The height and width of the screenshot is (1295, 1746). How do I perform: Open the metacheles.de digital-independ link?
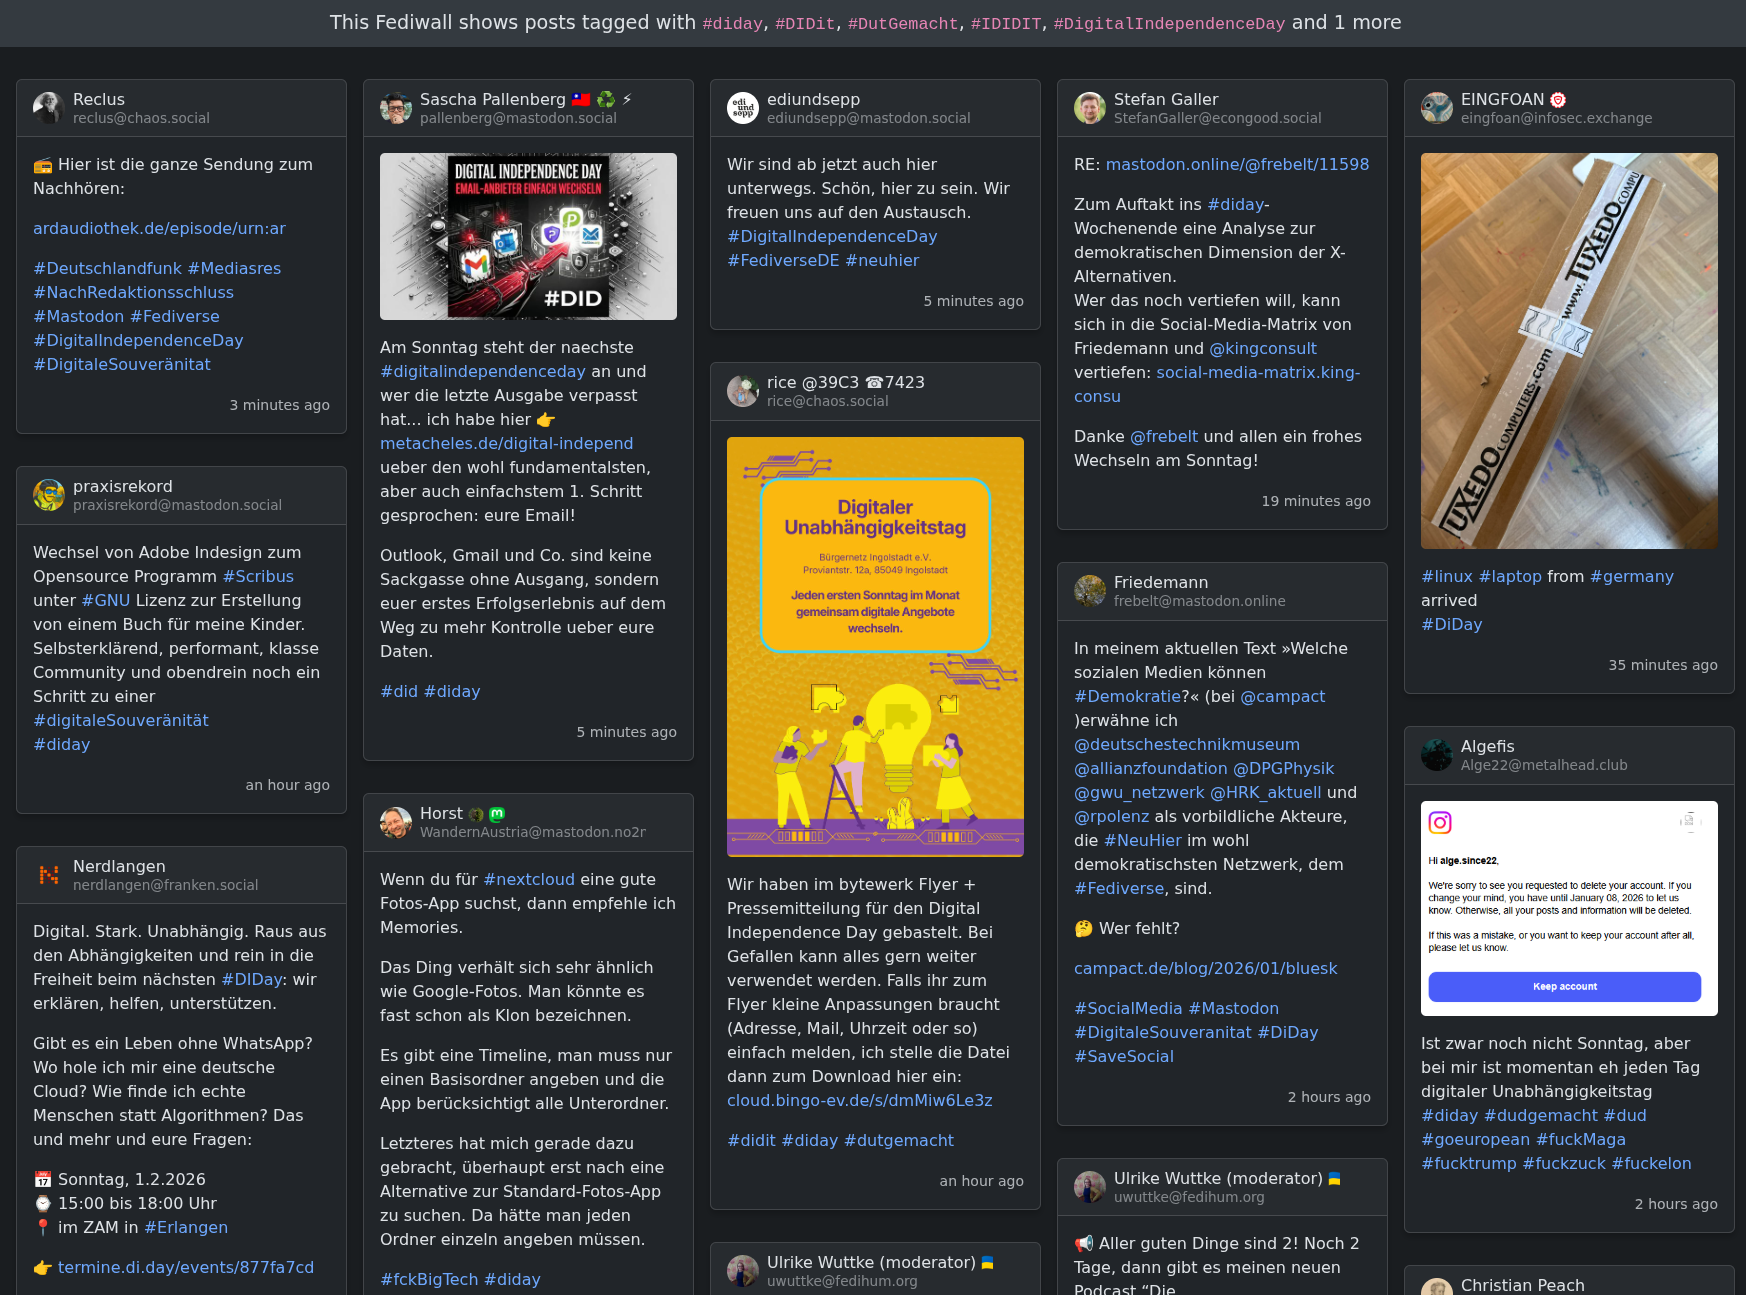(506, 443)
